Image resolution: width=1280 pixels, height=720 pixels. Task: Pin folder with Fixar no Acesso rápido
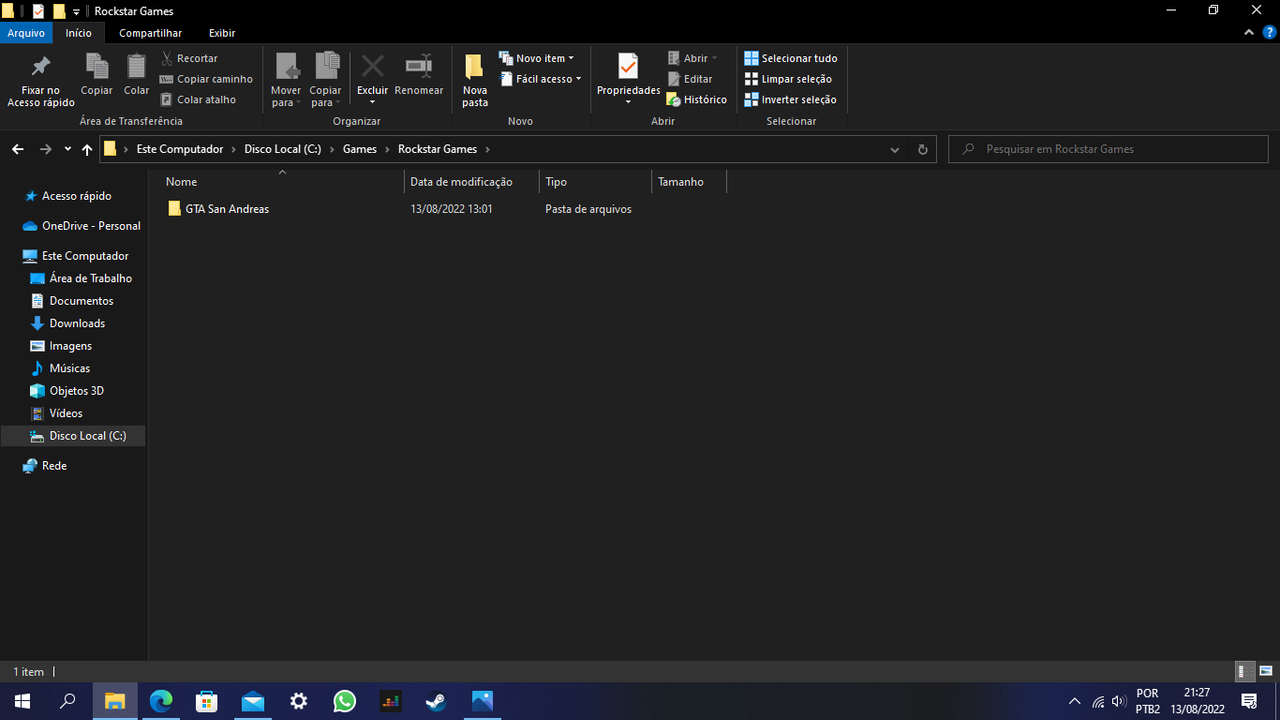[x=41, y=80]
